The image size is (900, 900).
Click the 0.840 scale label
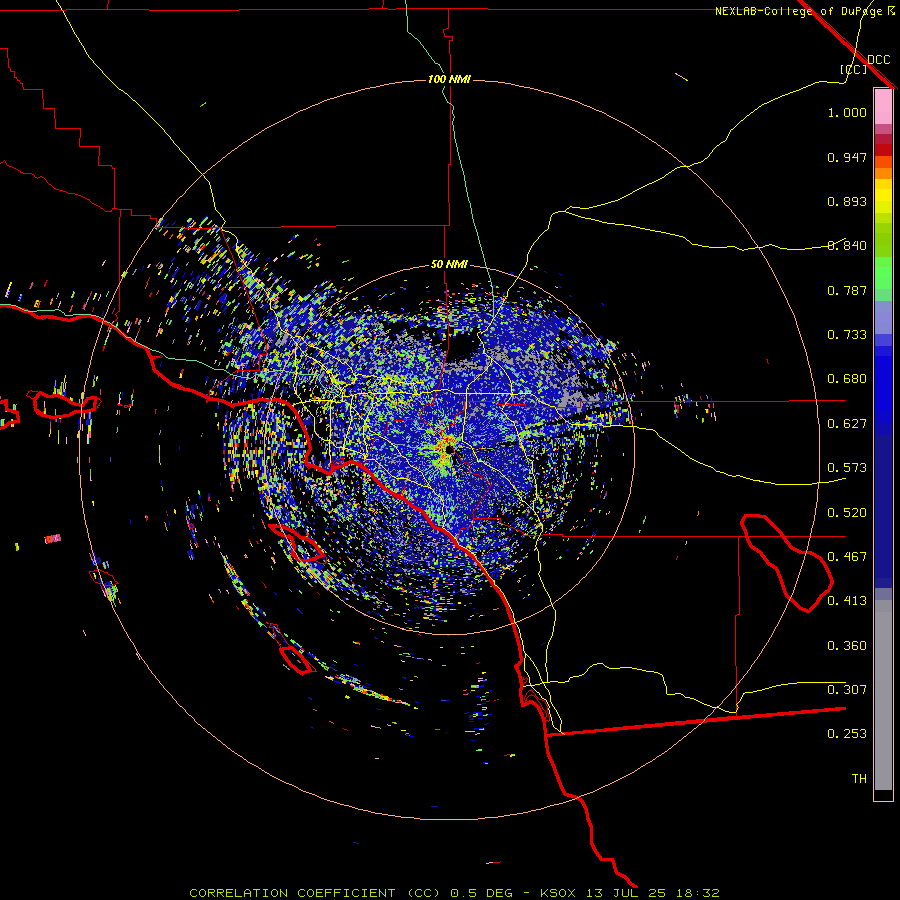(847, 246)
